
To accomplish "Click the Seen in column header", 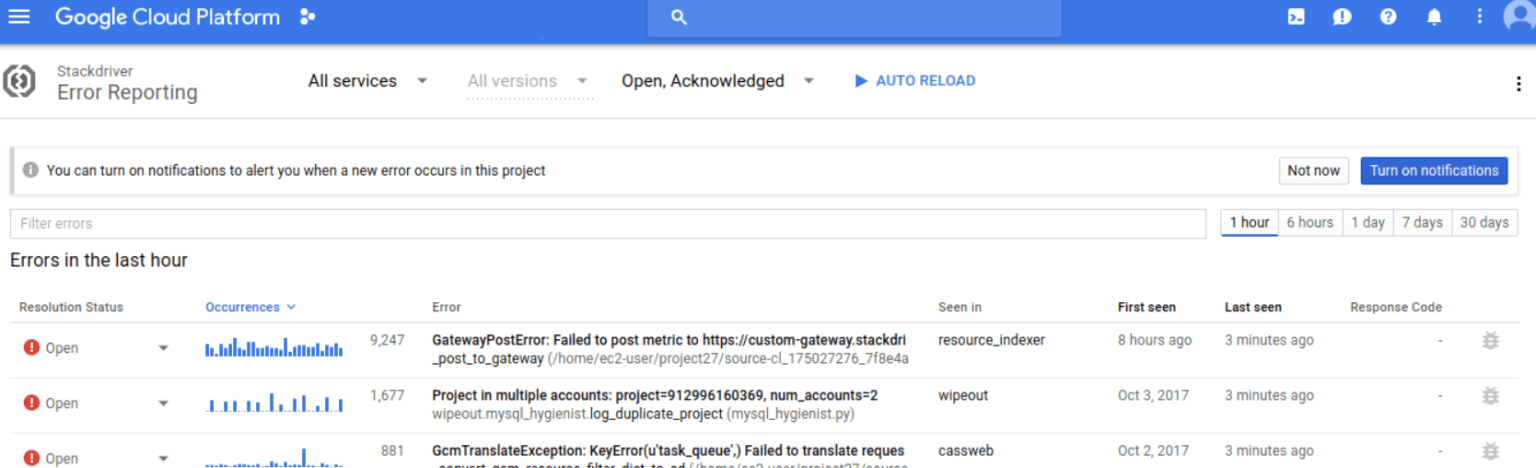I will pyautogui.click(x=960, y=307).
